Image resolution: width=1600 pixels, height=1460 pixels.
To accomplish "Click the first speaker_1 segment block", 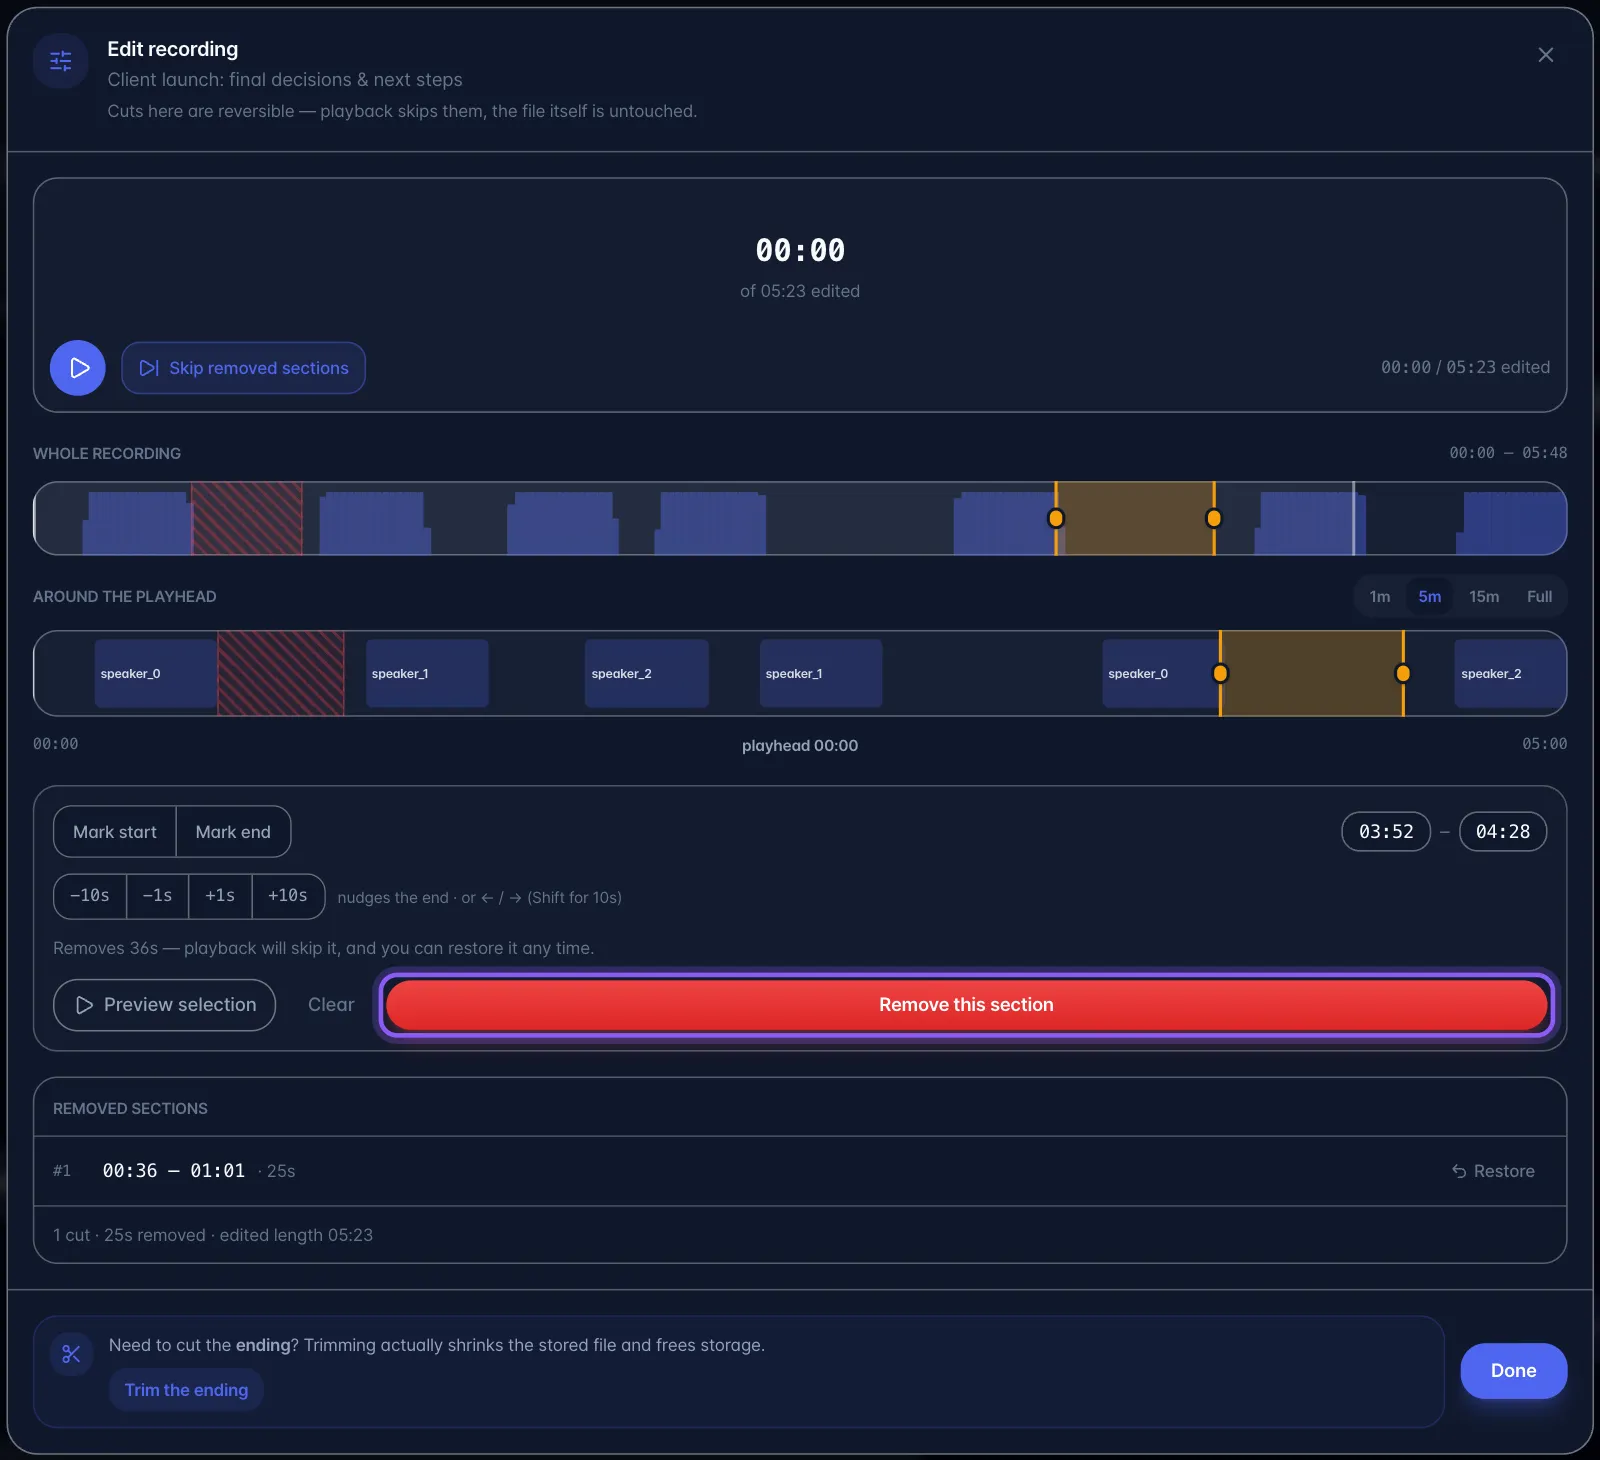I will [x=427, y=673].
